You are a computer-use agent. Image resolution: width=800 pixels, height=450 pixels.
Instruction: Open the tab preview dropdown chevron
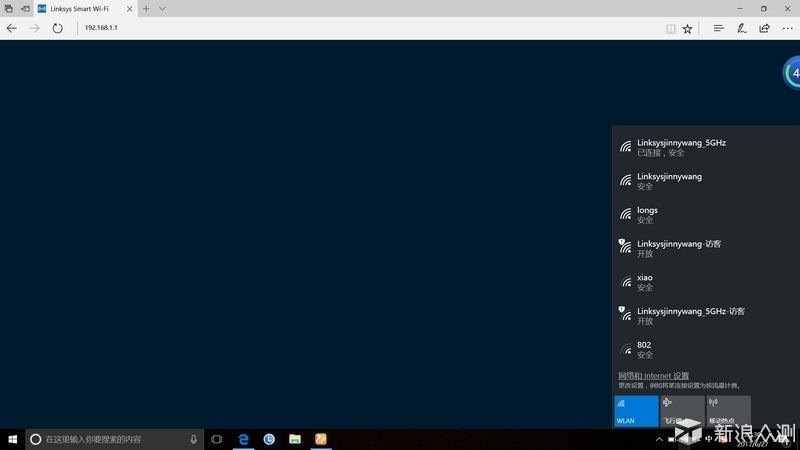(x=163, y=8)
